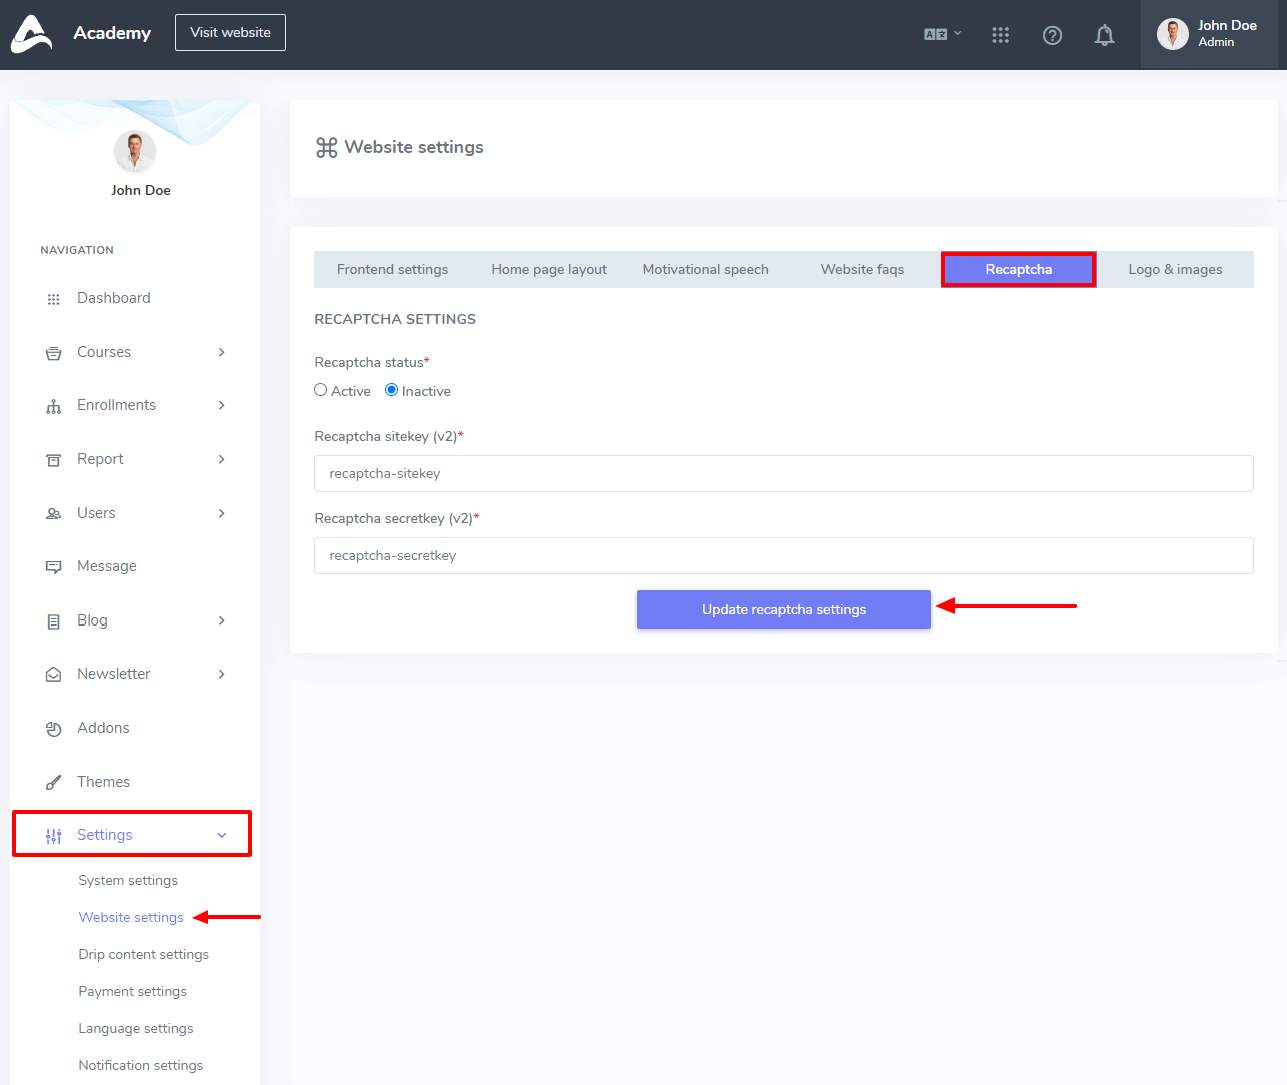Click the Academy logo icon
The height and width of the screenshot is (1085, 1287).
point(31,34)
